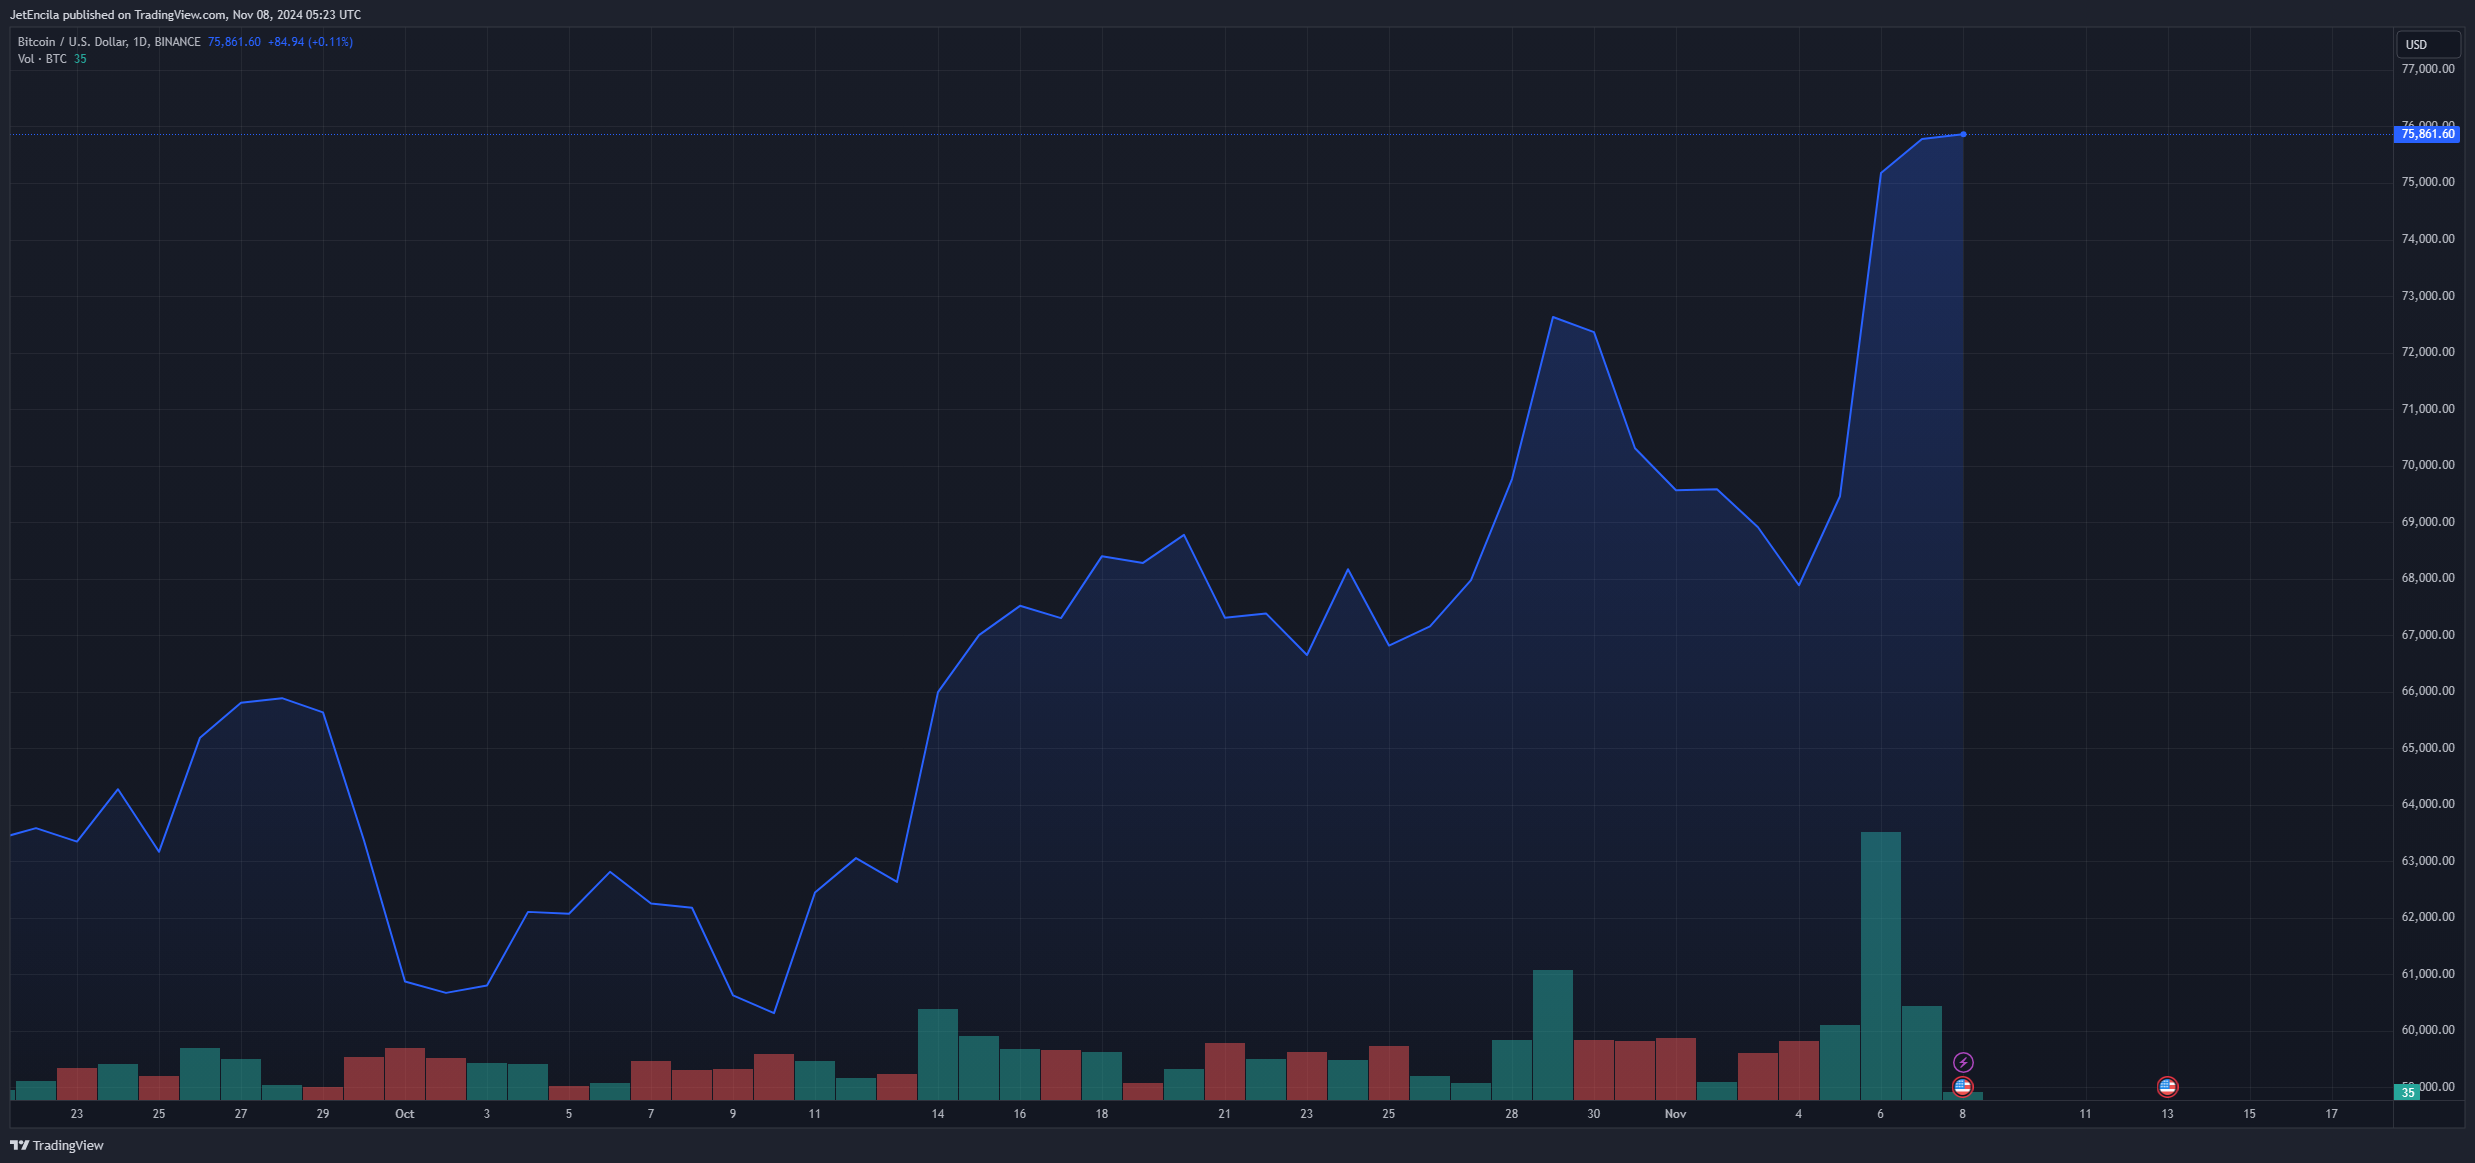
Task: Click the purple lightning bolt event icon
Action: tap(1963, 1062)
